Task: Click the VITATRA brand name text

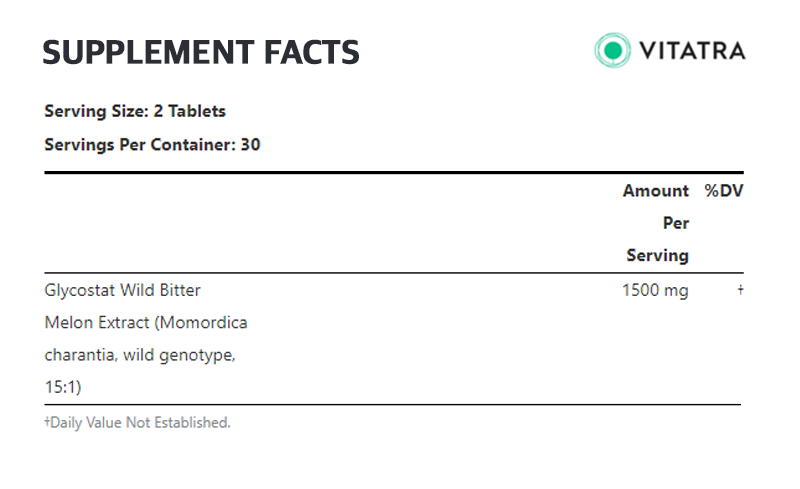Action: 692,51
